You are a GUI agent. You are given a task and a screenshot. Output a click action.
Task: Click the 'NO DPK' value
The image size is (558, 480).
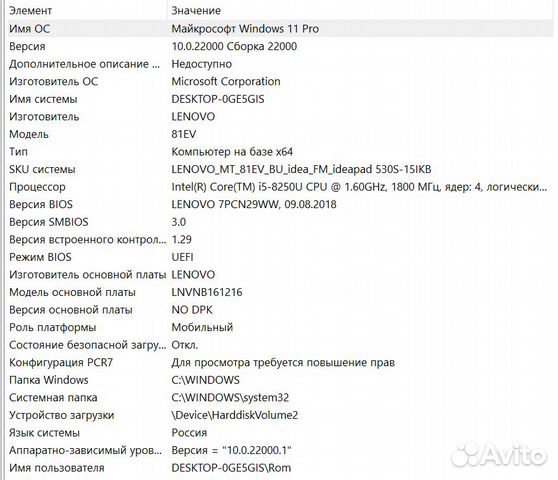click(192, 310)
